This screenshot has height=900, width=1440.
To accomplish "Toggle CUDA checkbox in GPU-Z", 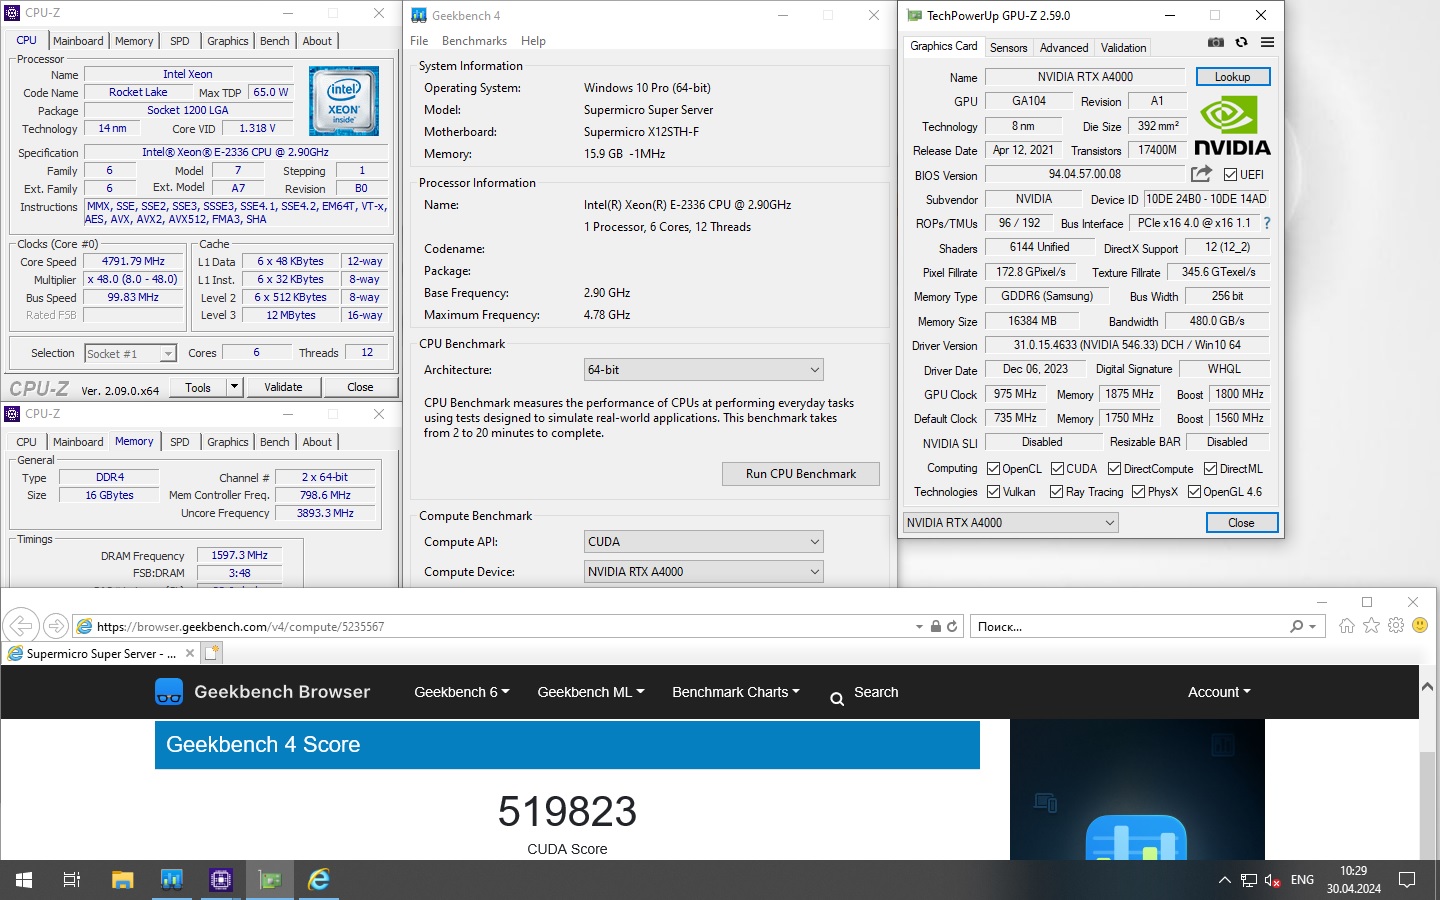I will click(x=1057, y=469).
